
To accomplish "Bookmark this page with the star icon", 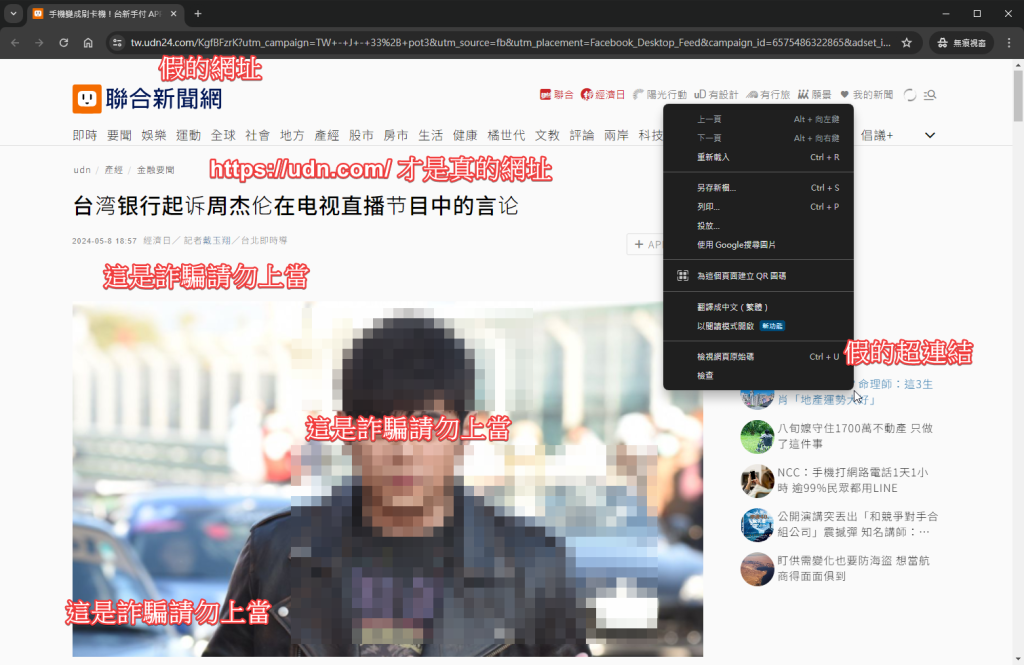I will point(906,43).
